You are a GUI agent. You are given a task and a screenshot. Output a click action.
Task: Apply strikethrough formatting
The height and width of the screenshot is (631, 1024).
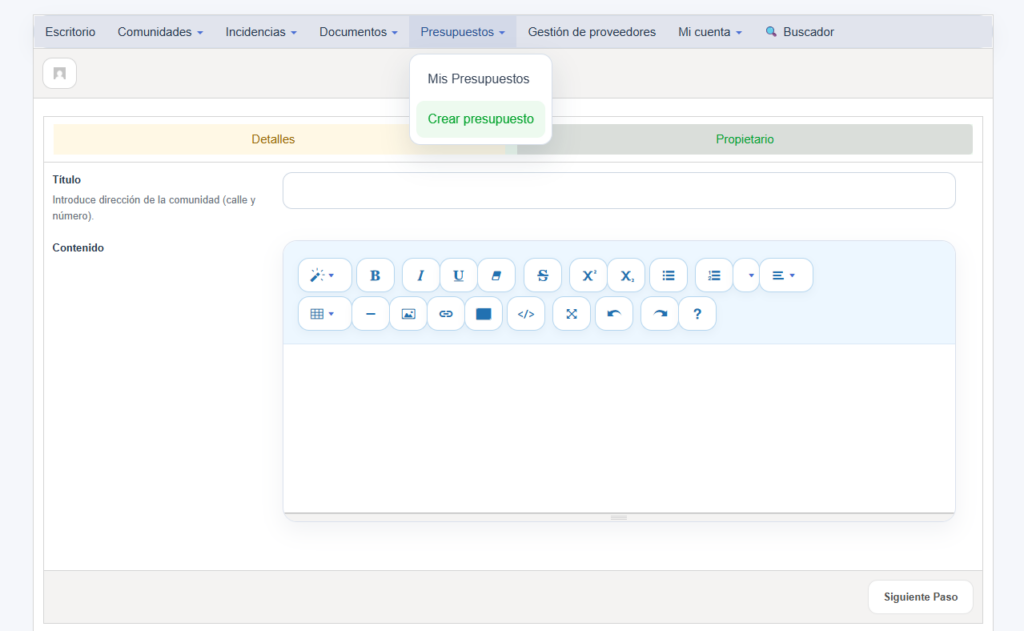543,275
